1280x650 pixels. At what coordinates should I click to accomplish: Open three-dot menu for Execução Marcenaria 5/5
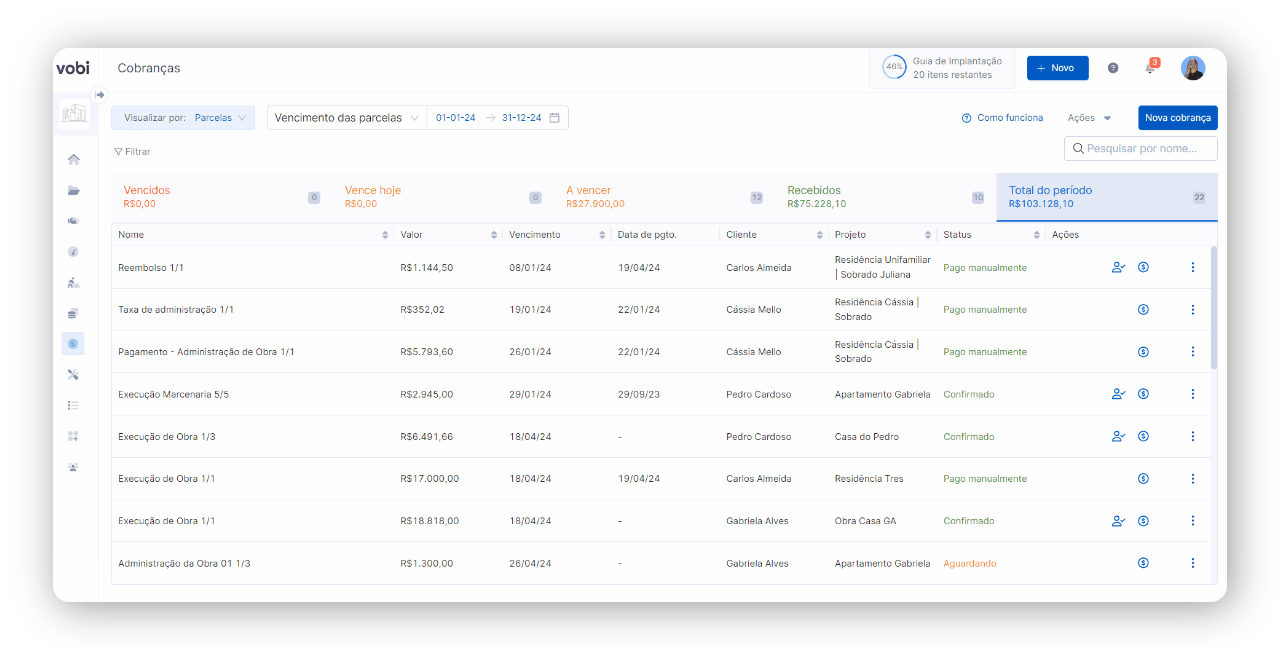[x=1193, y=394]
